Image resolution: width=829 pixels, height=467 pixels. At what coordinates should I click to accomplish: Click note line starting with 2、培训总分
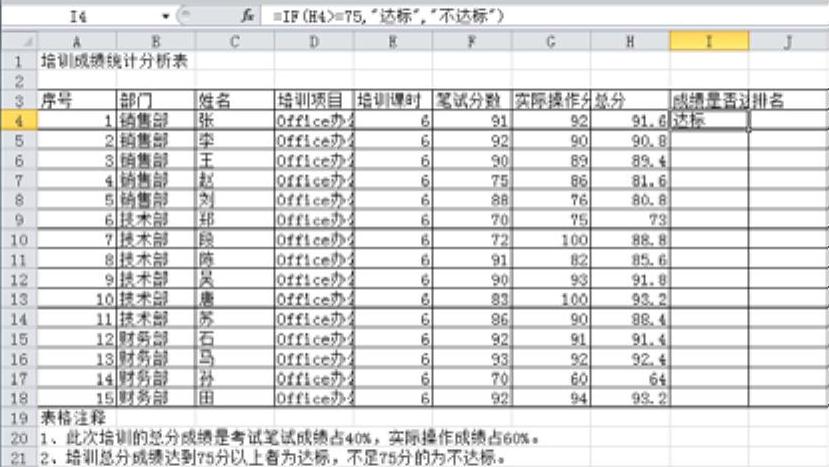(272, 457)
